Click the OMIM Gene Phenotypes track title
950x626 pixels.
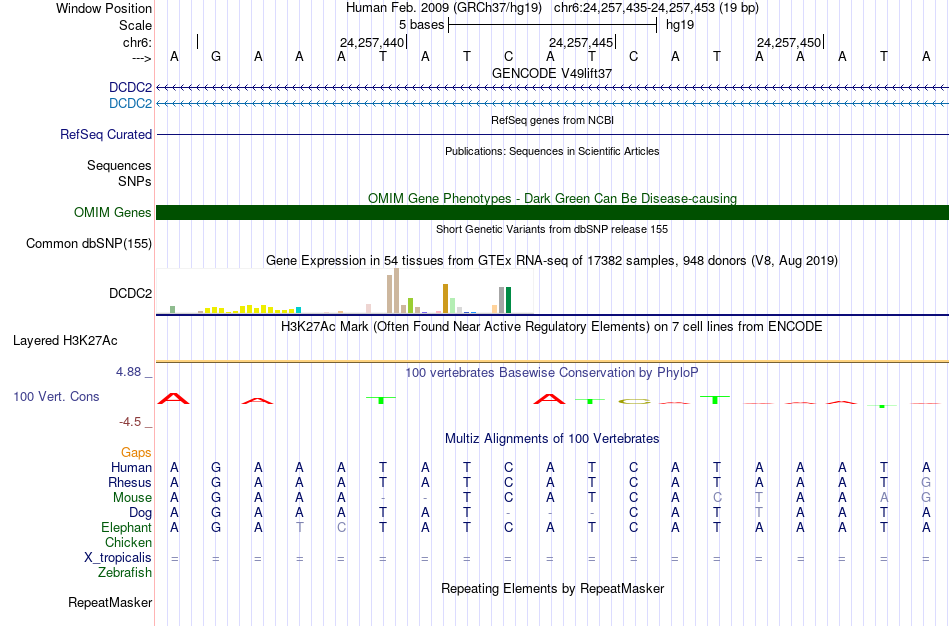pyautogui.click(x=552, y=198)
